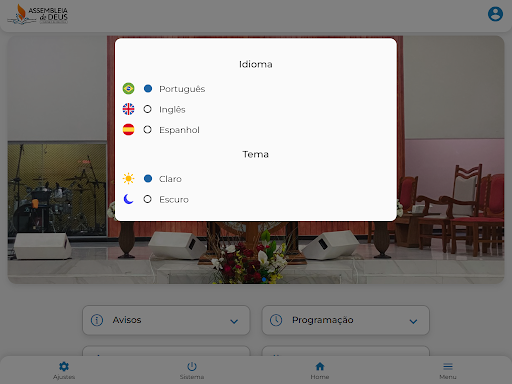Go to the Home tab
This screenshot has width=512, height=384.
click(320, 370)
